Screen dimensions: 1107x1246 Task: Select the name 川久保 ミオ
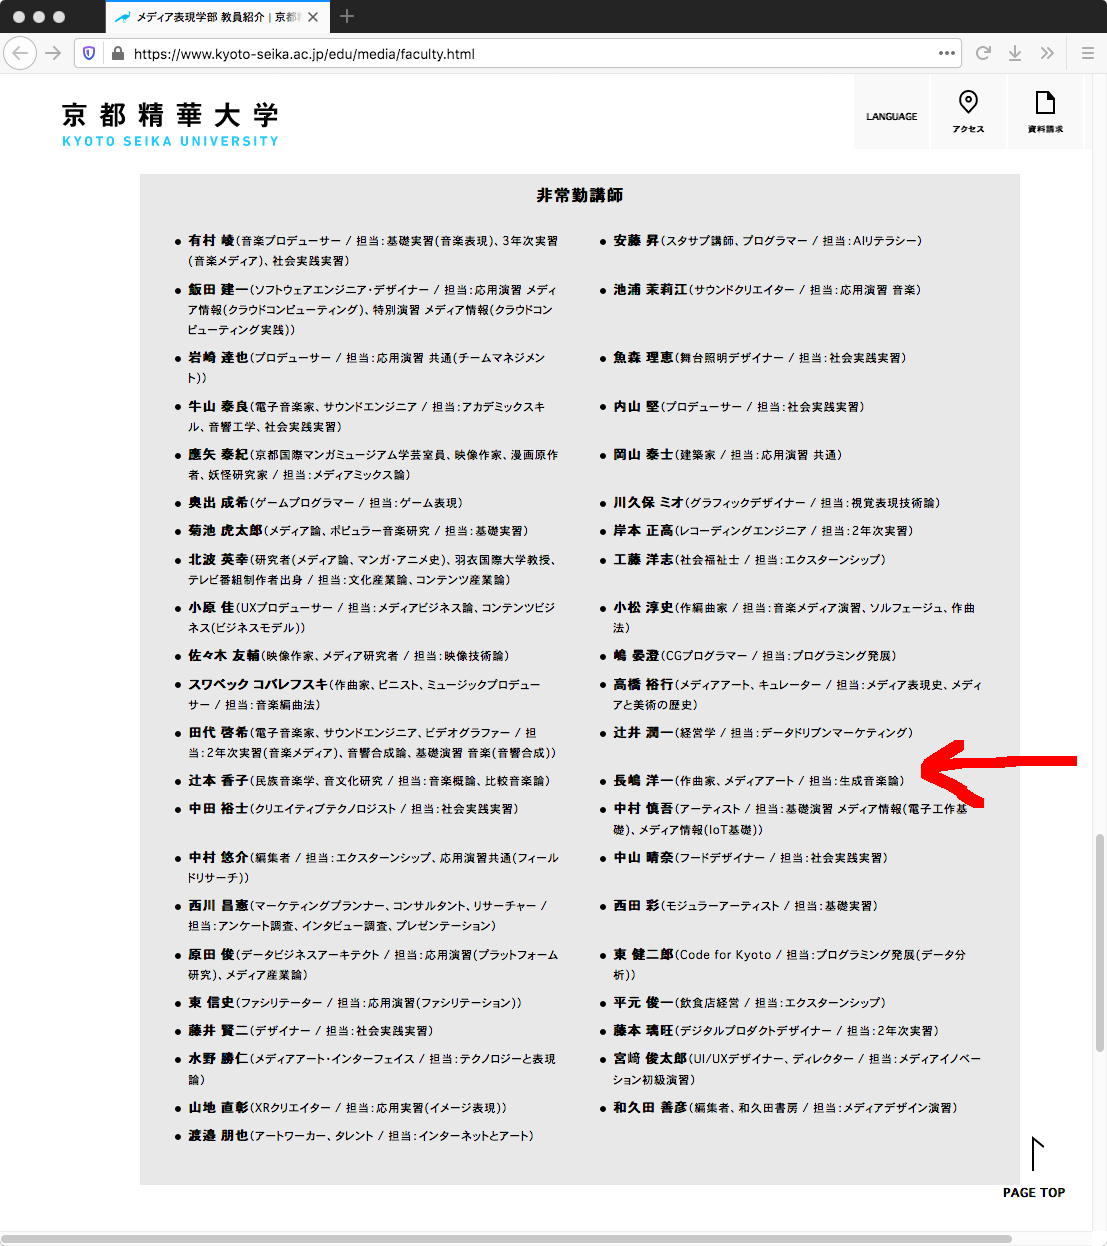[648, 503]
